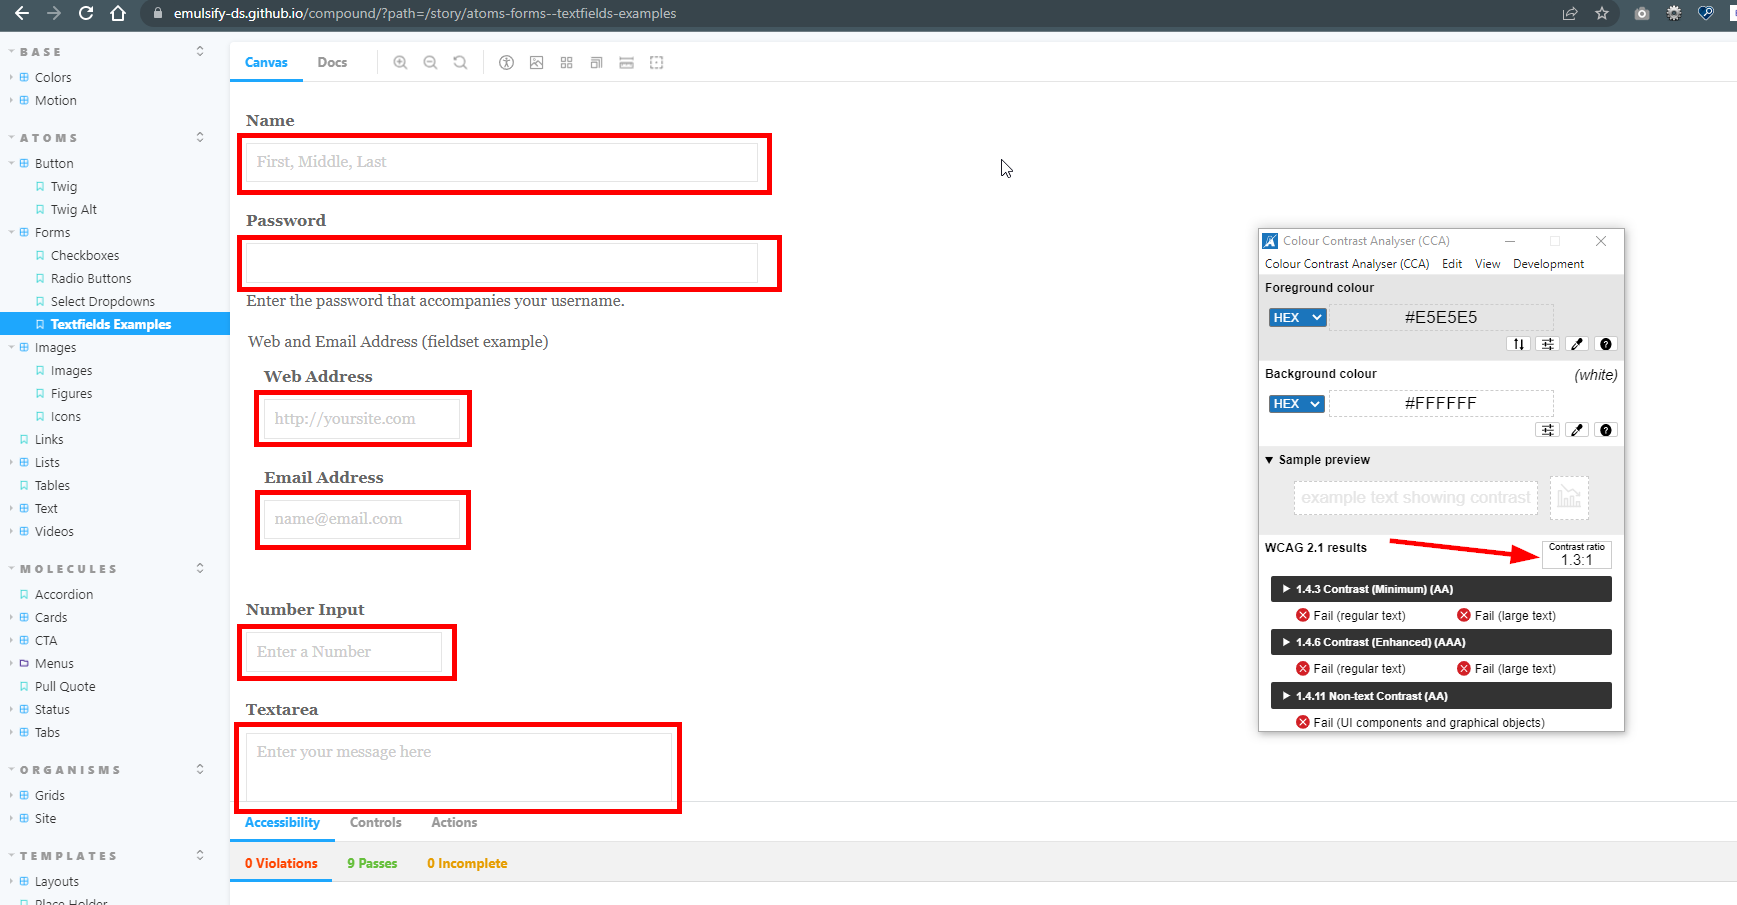Zoom in on the preview canvas
This screenshot has height=905, width=1737.
(400, 62)
